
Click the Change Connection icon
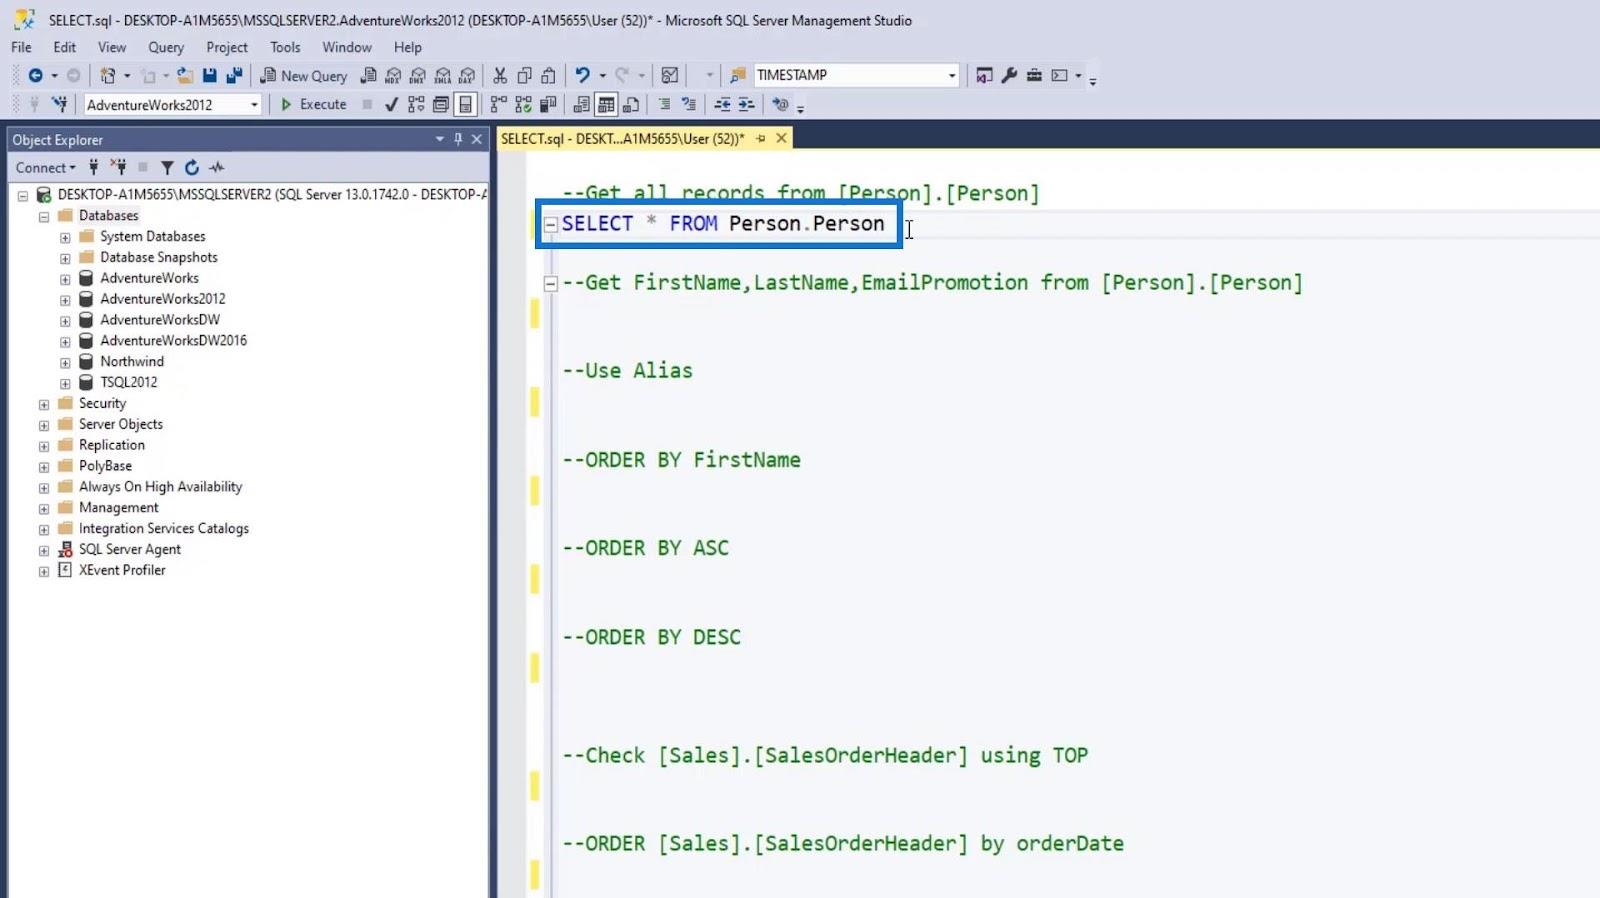point(60,104)
